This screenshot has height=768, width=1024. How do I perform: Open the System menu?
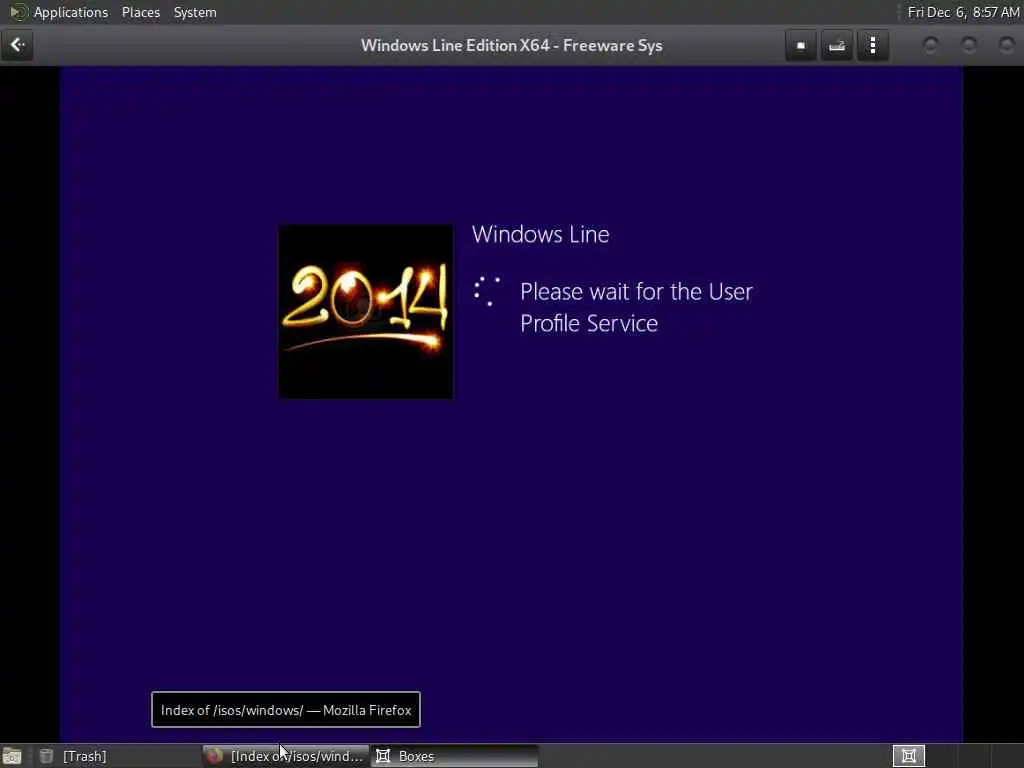tap(195, 12)
